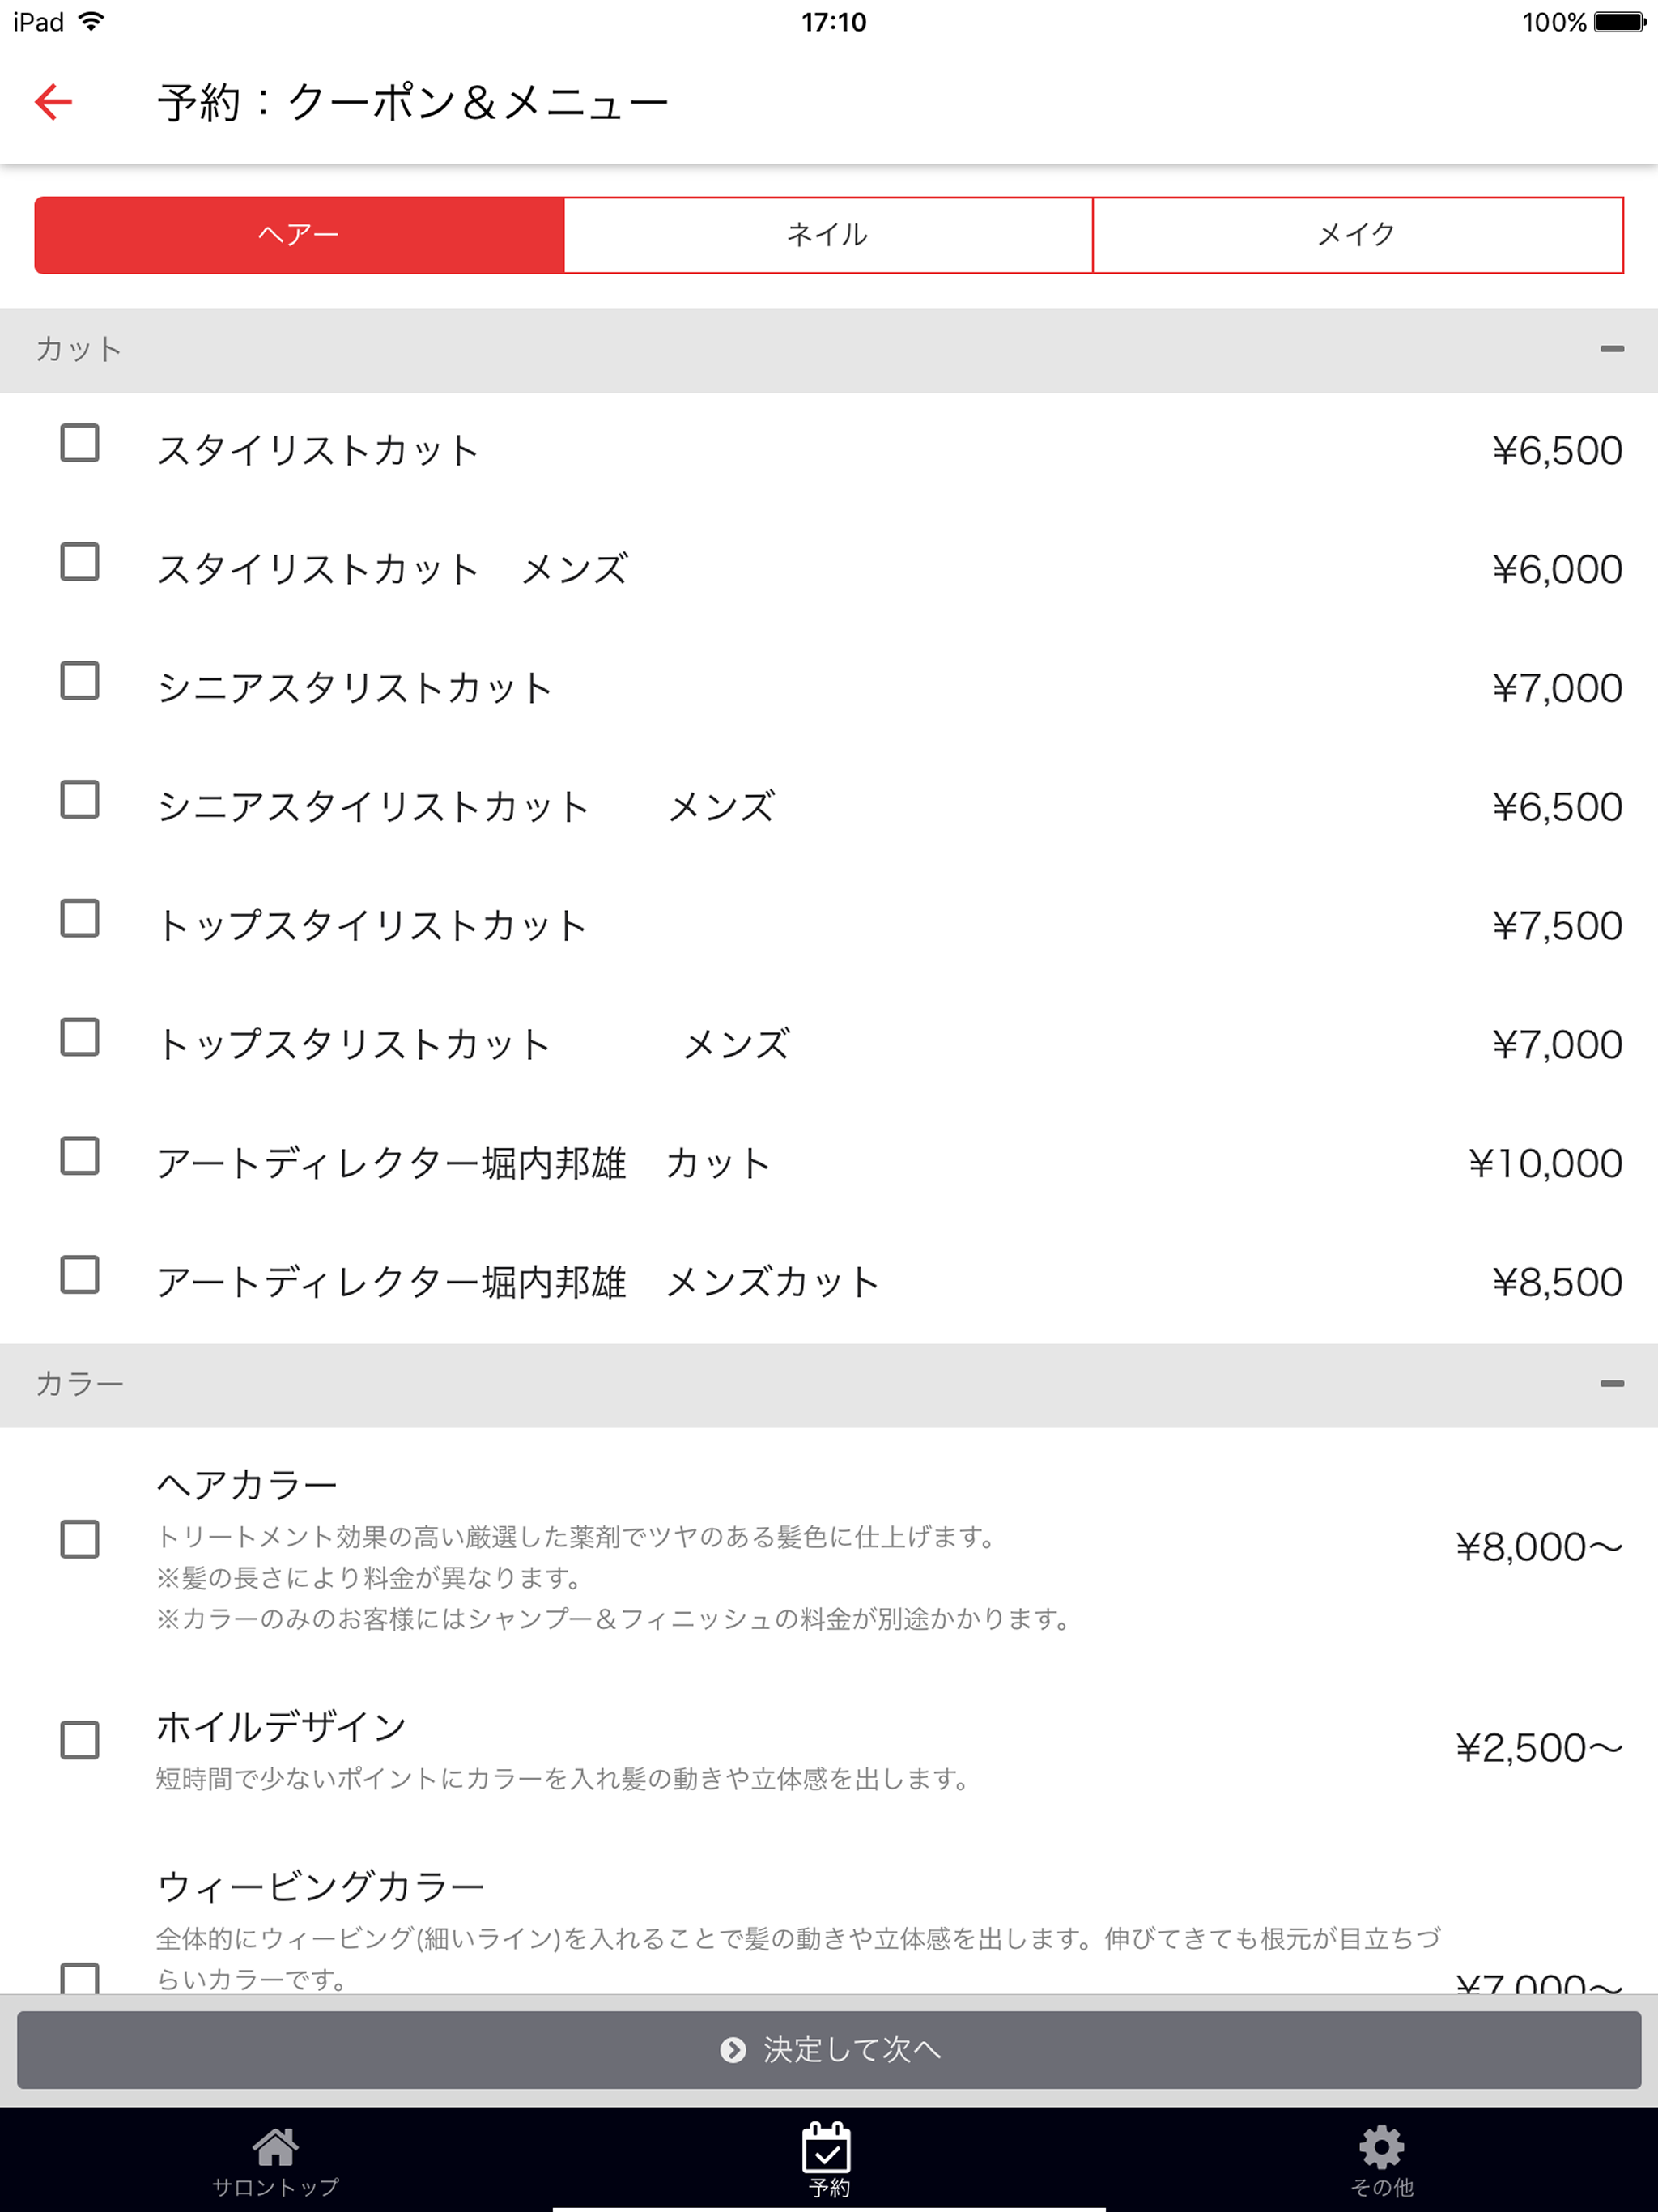
Task: Collapse the カラー section
Action: click(1611, 1384)
